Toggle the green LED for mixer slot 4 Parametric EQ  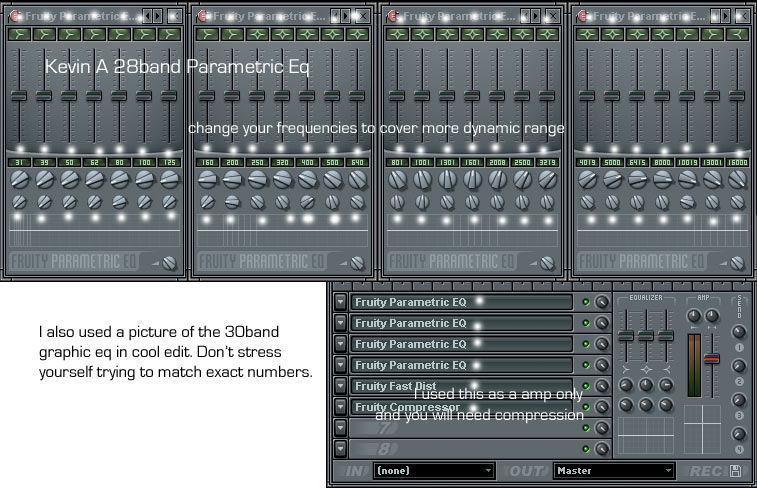[x=586, y=365]
